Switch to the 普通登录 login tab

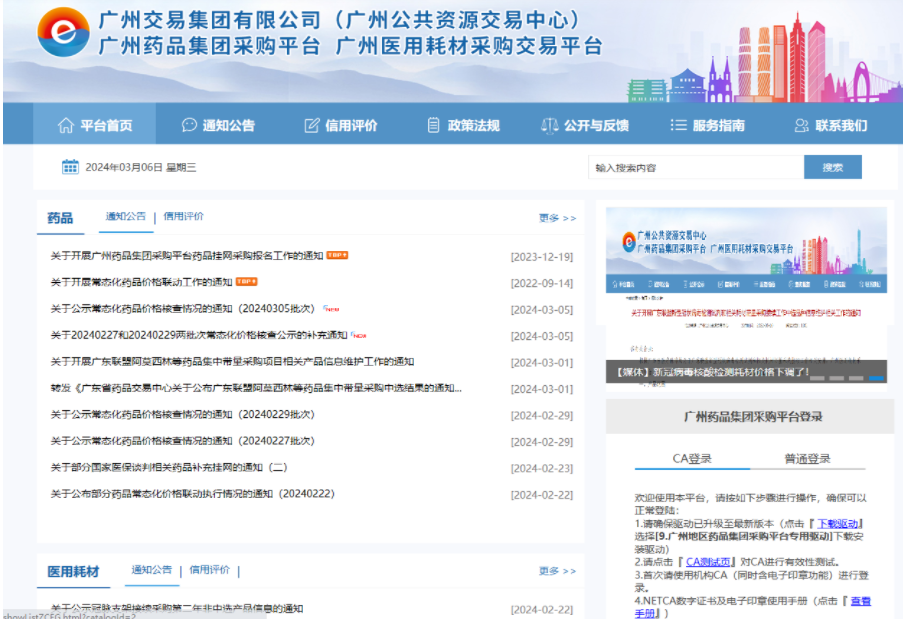pos(807,458)
